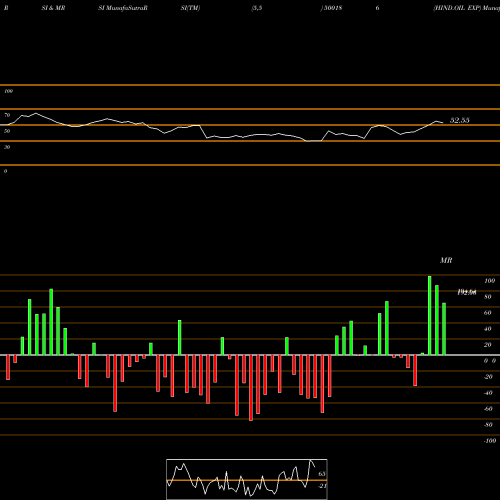This screenshot has width=500, height=500.
Task: Click the RSI 50 level label
Action: (7, 131)
